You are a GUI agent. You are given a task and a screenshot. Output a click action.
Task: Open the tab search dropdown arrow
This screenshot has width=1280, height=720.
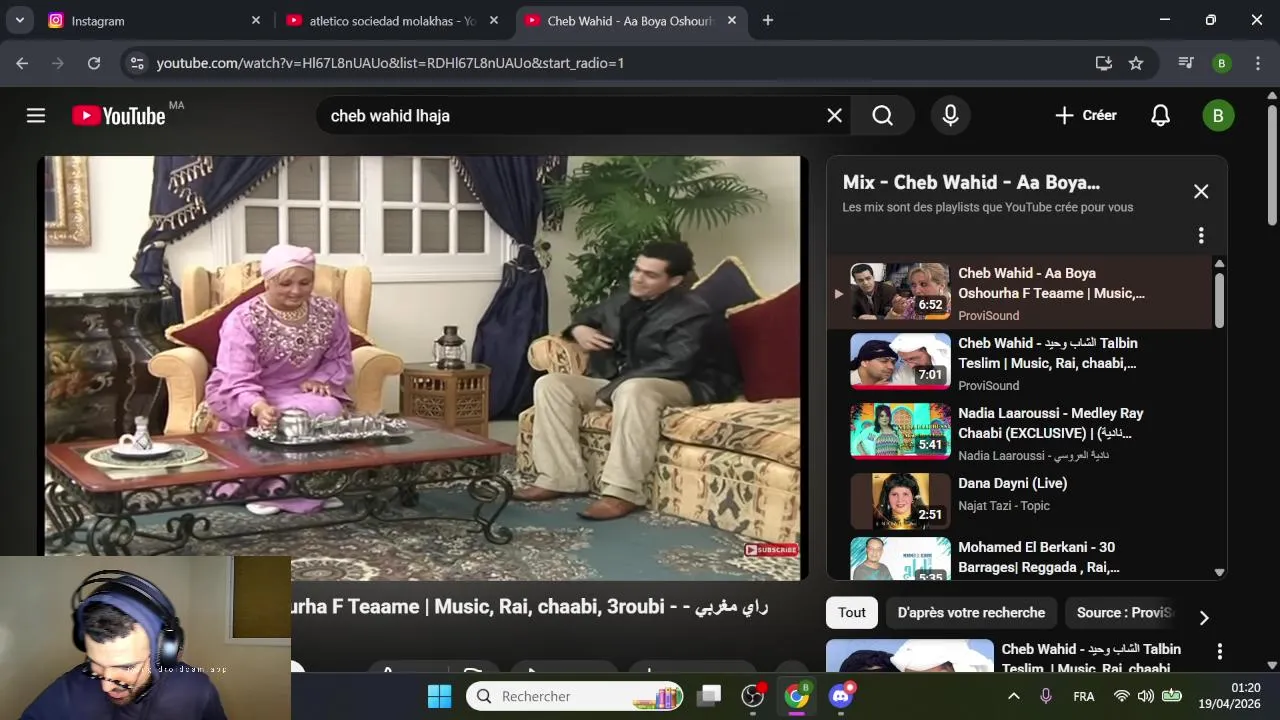(19, 20)
